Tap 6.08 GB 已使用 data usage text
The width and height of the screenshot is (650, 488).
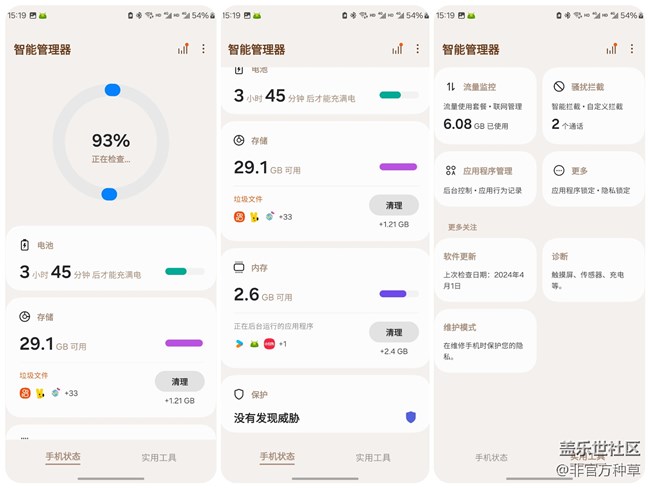point(478,125)
